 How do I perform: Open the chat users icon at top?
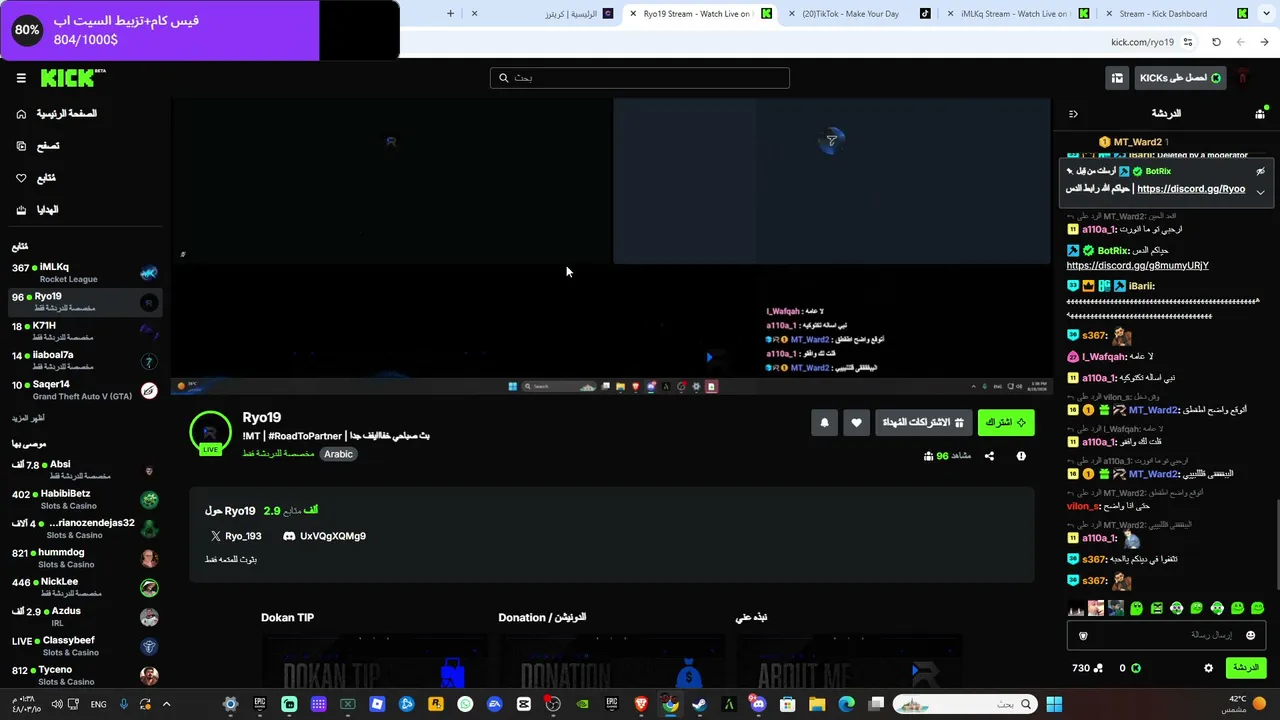[1260, 114]
